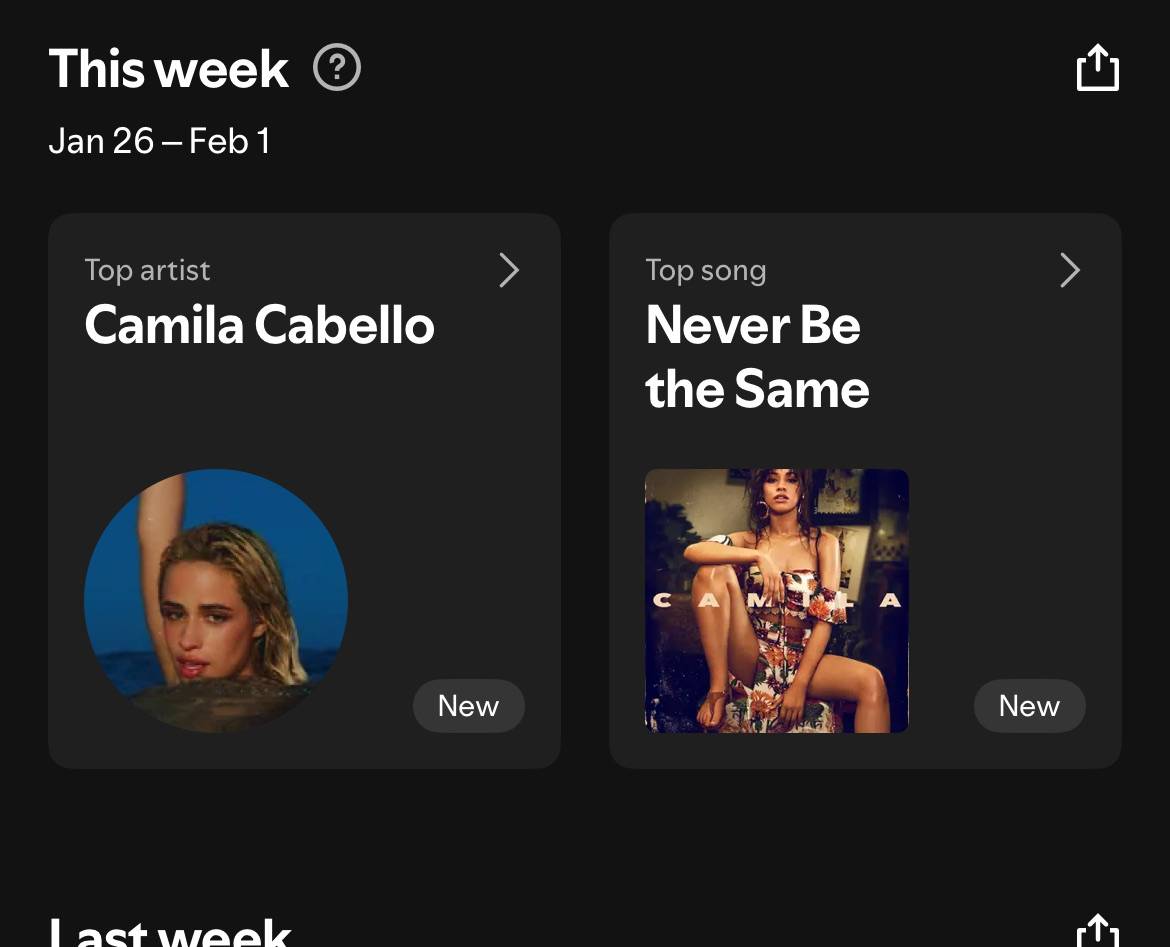This screenshot has width=1170, height=947.
Task: Open the help question mark icon
Action: pyautogui.click(x=337, y=69)
